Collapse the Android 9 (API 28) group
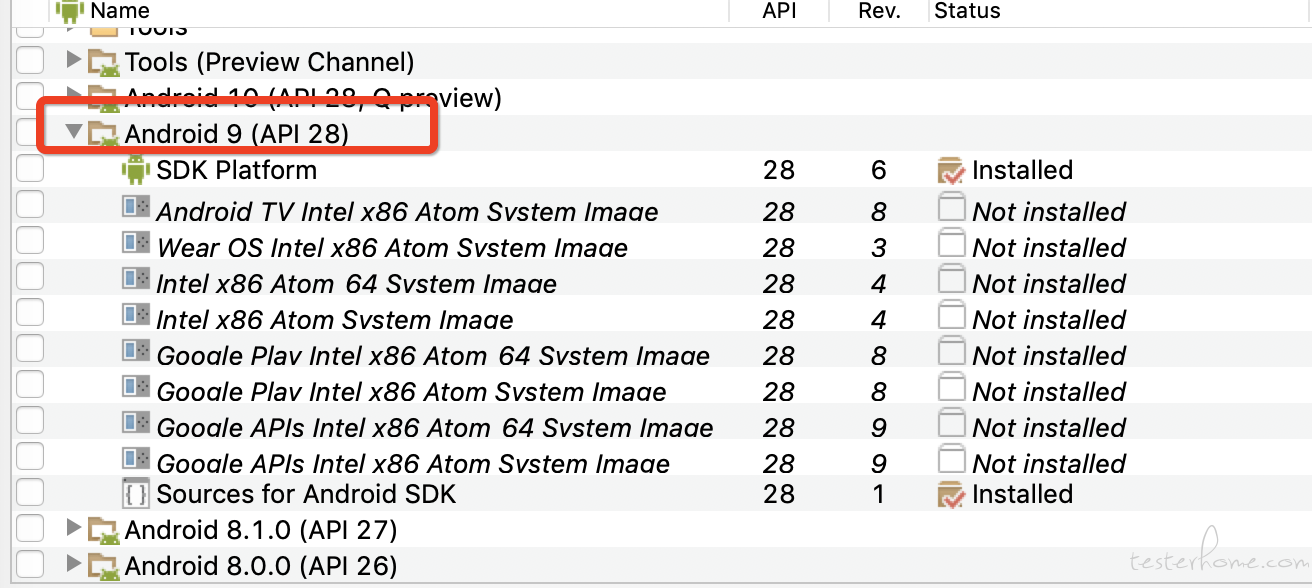The width and height of the screenshot is (1312, 588). tap(73, 132)
